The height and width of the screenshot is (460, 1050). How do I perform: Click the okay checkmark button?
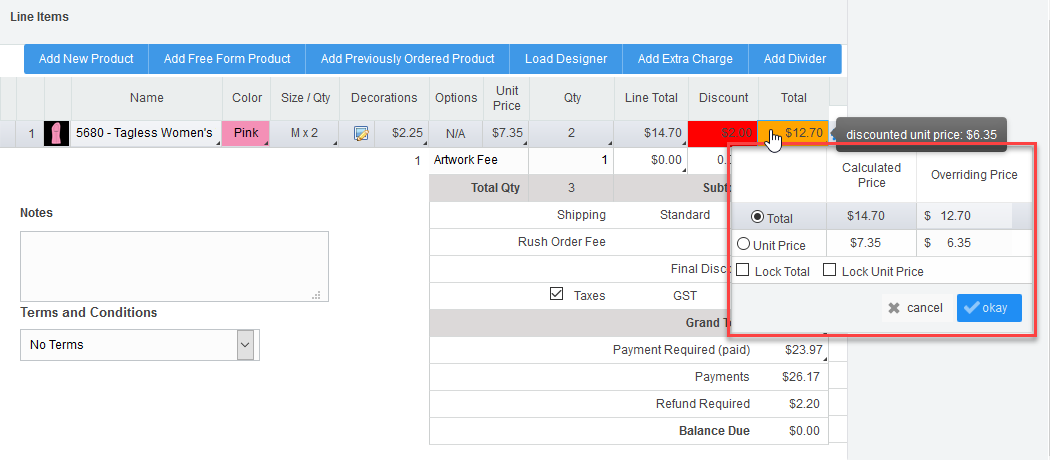tap(989, 308)
